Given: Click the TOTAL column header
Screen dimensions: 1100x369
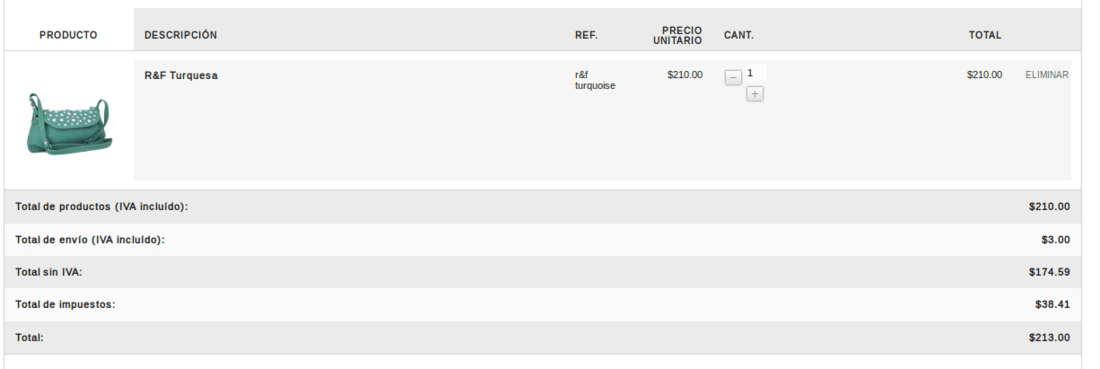Looking at the screenshot, I should [x=985, y=35].
